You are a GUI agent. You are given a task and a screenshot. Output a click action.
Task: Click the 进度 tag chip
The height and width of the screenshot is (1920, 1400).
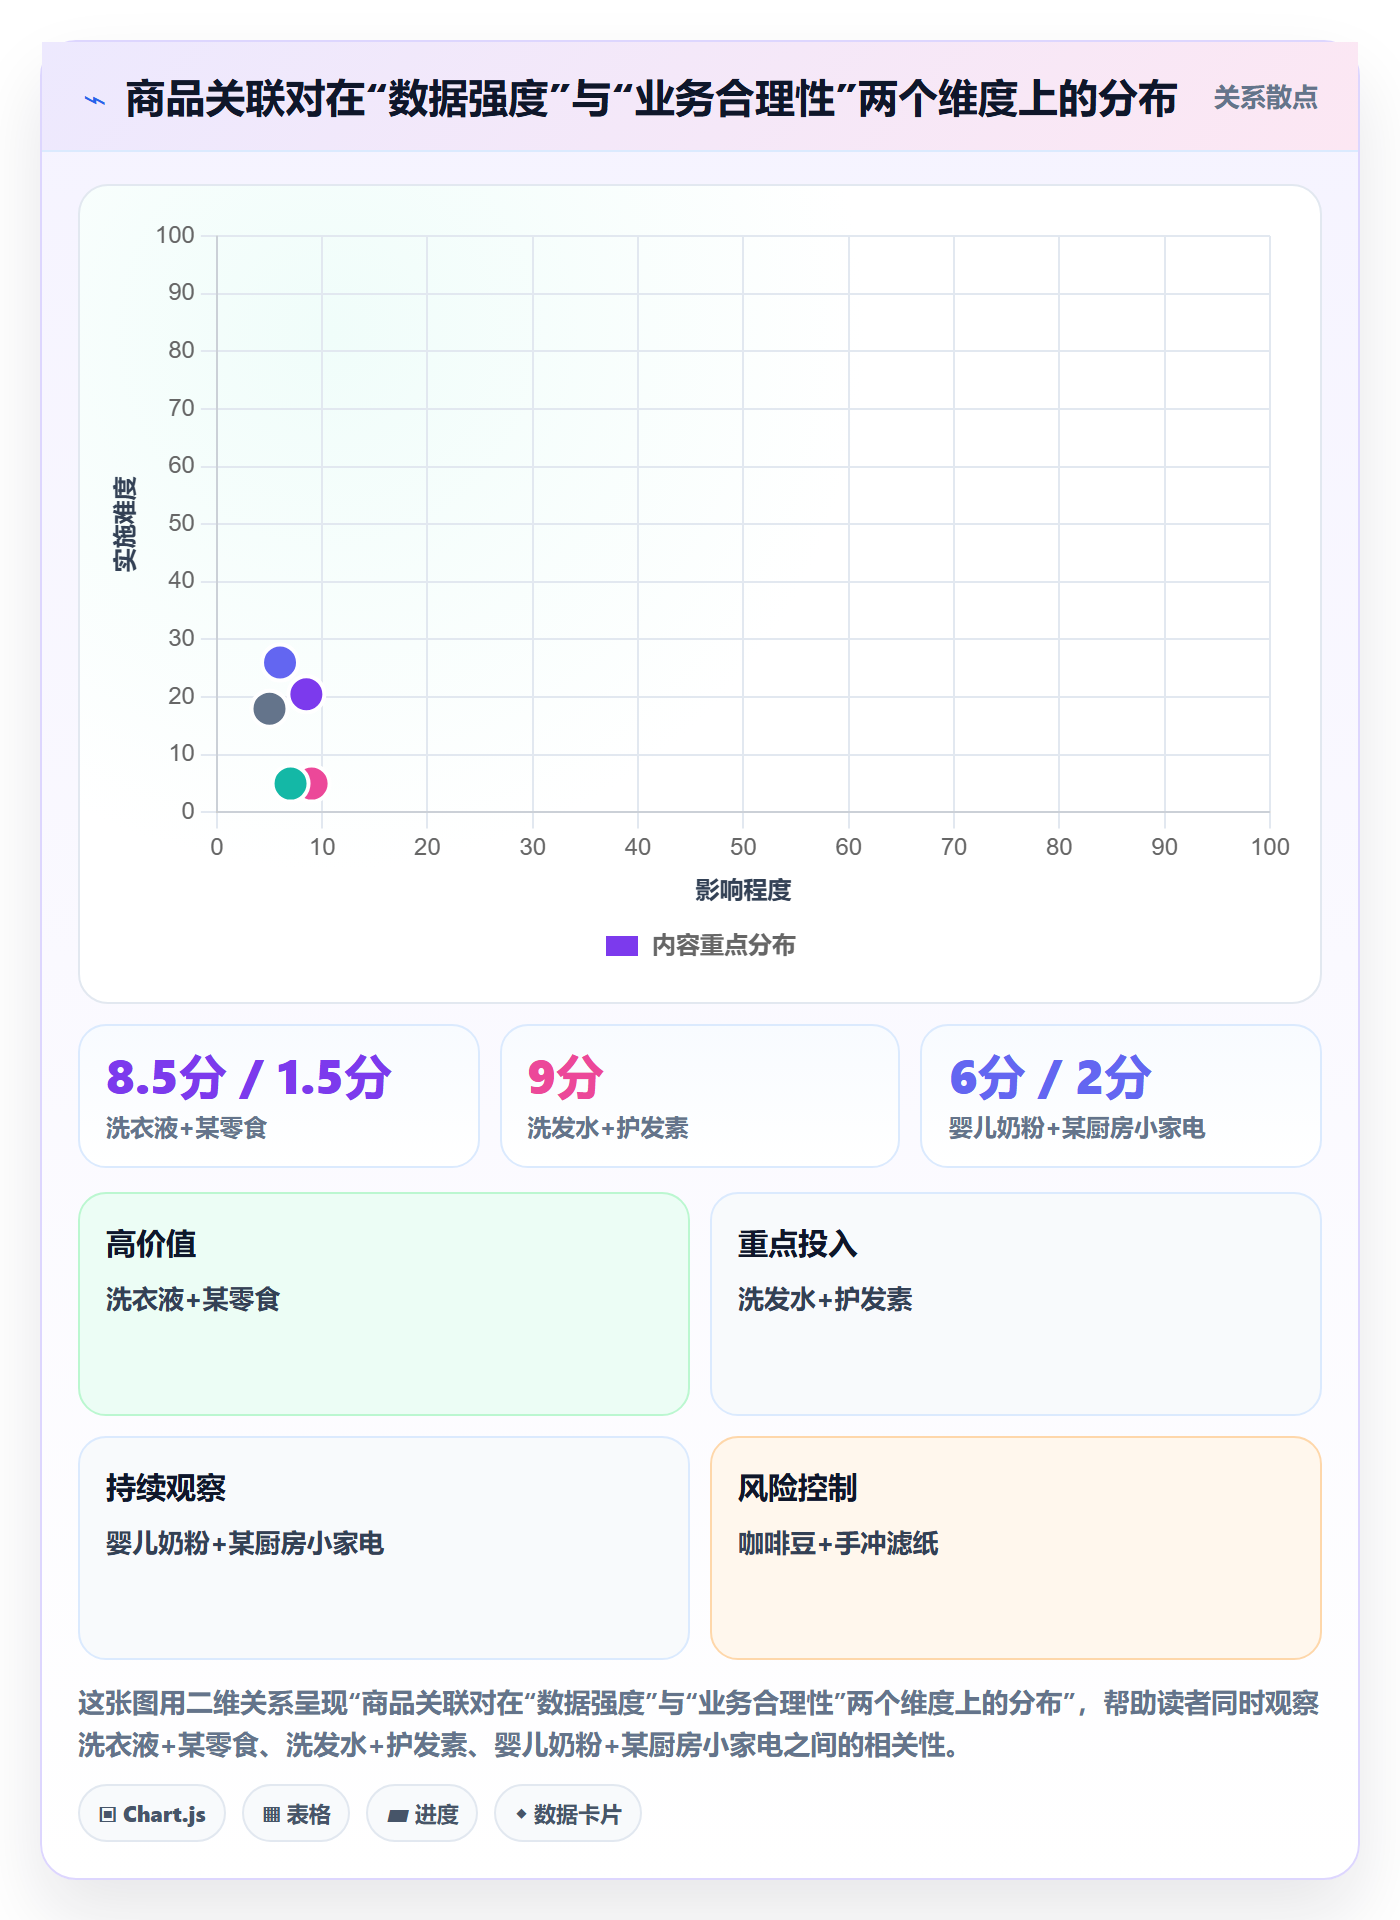point(422,1813)
